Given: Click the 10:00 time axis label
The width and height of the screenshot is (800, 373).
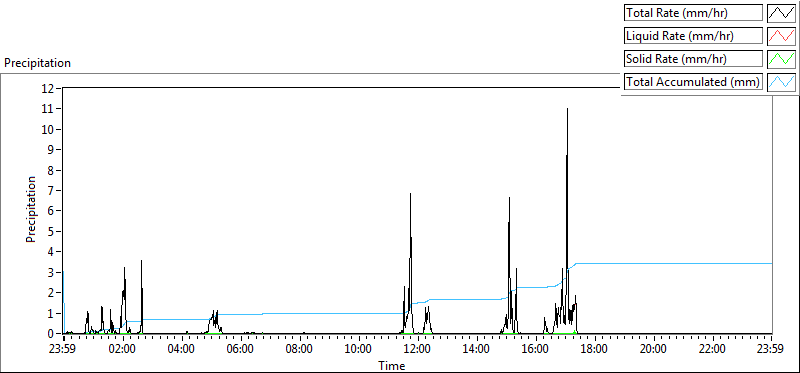Looking at the screenshot, I should [359, 350].
